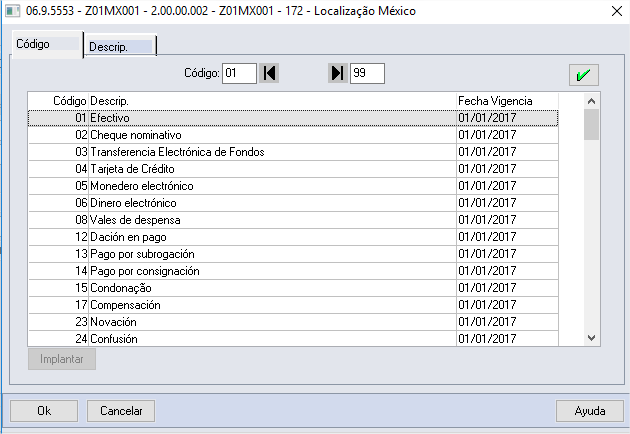The height and width of the screenshot is (434, 630).
Task: Click the first-record navigation arrow icon
Action: (x=269, y=74)
